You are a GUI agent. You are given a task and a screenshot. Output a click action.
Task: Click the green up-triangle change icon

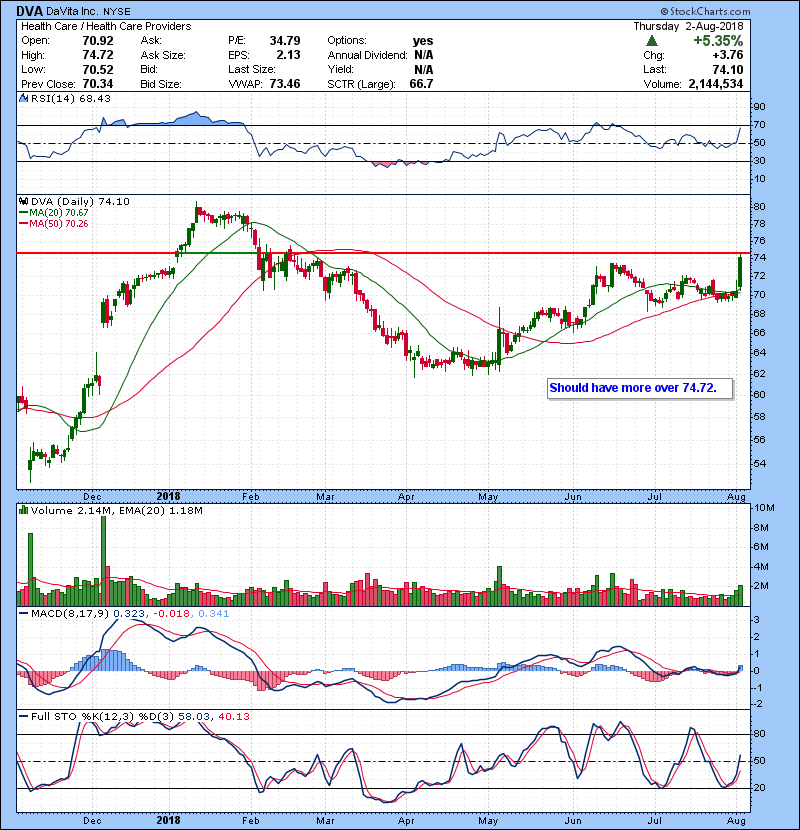coord(652,41)
